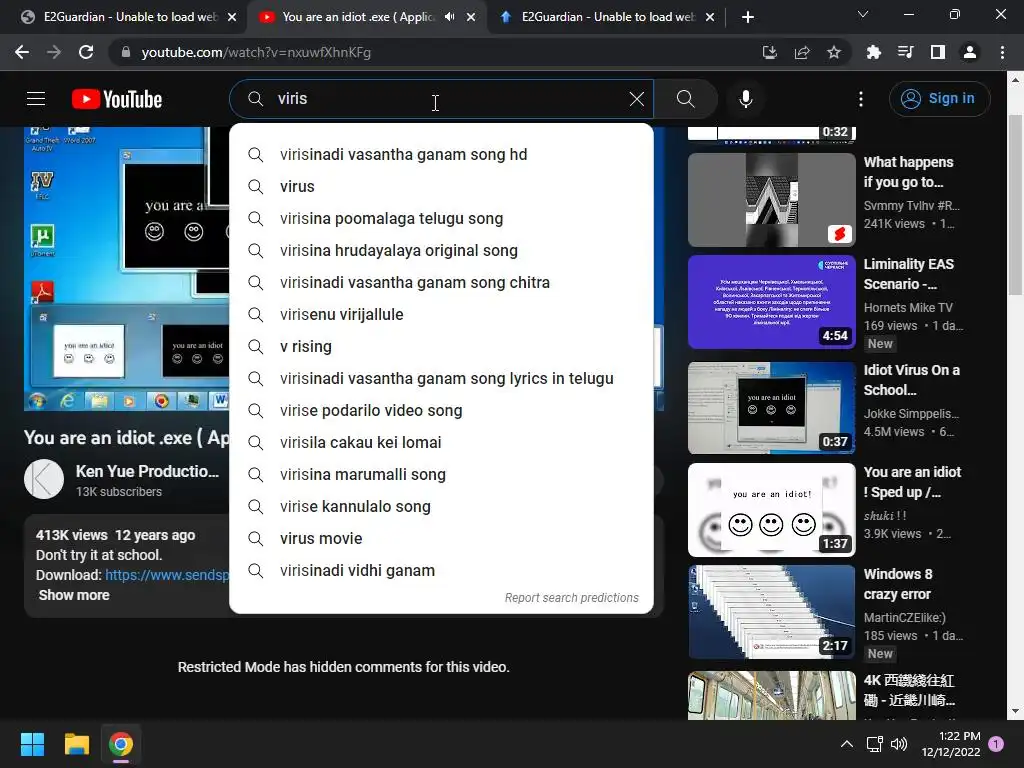Open Idiot Virus On a School thumbnail
Image resolution: width=1024 pixels, height=768 pixels.
tap(771, 408)
